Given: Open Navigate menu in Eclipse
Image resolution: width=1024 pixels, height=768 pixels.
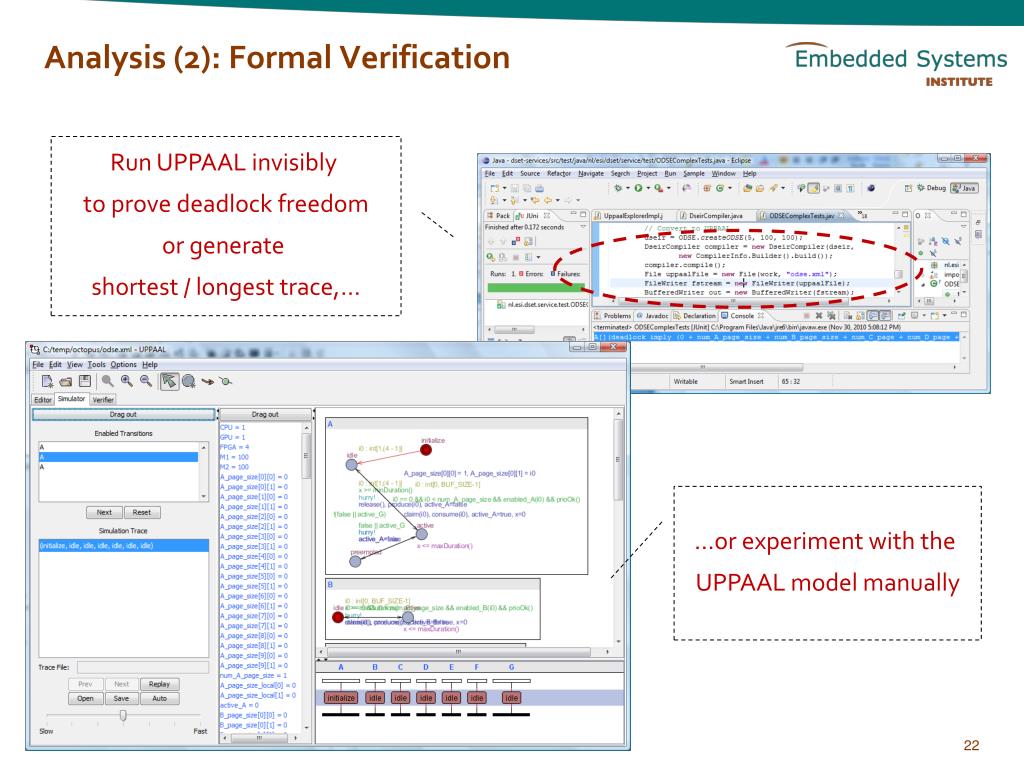Looking at the screenshot, I should coord(591,174).
